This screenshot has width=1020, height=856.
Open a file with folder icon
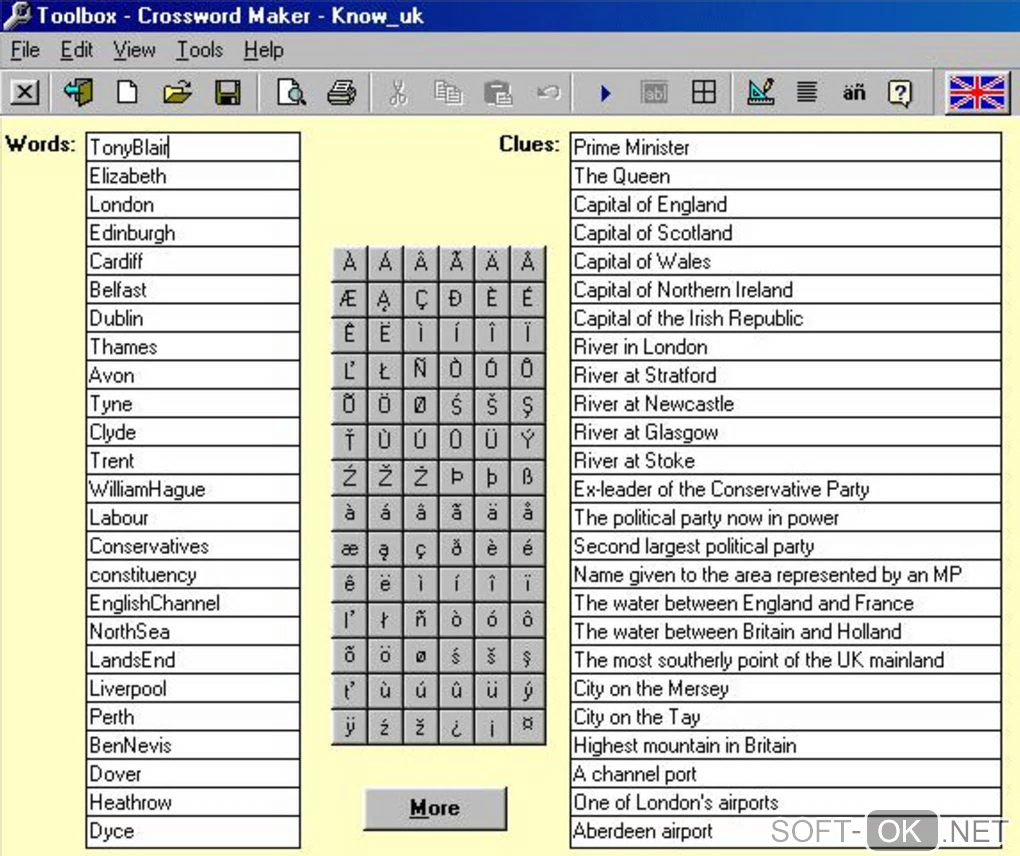[x=177, y=92]
